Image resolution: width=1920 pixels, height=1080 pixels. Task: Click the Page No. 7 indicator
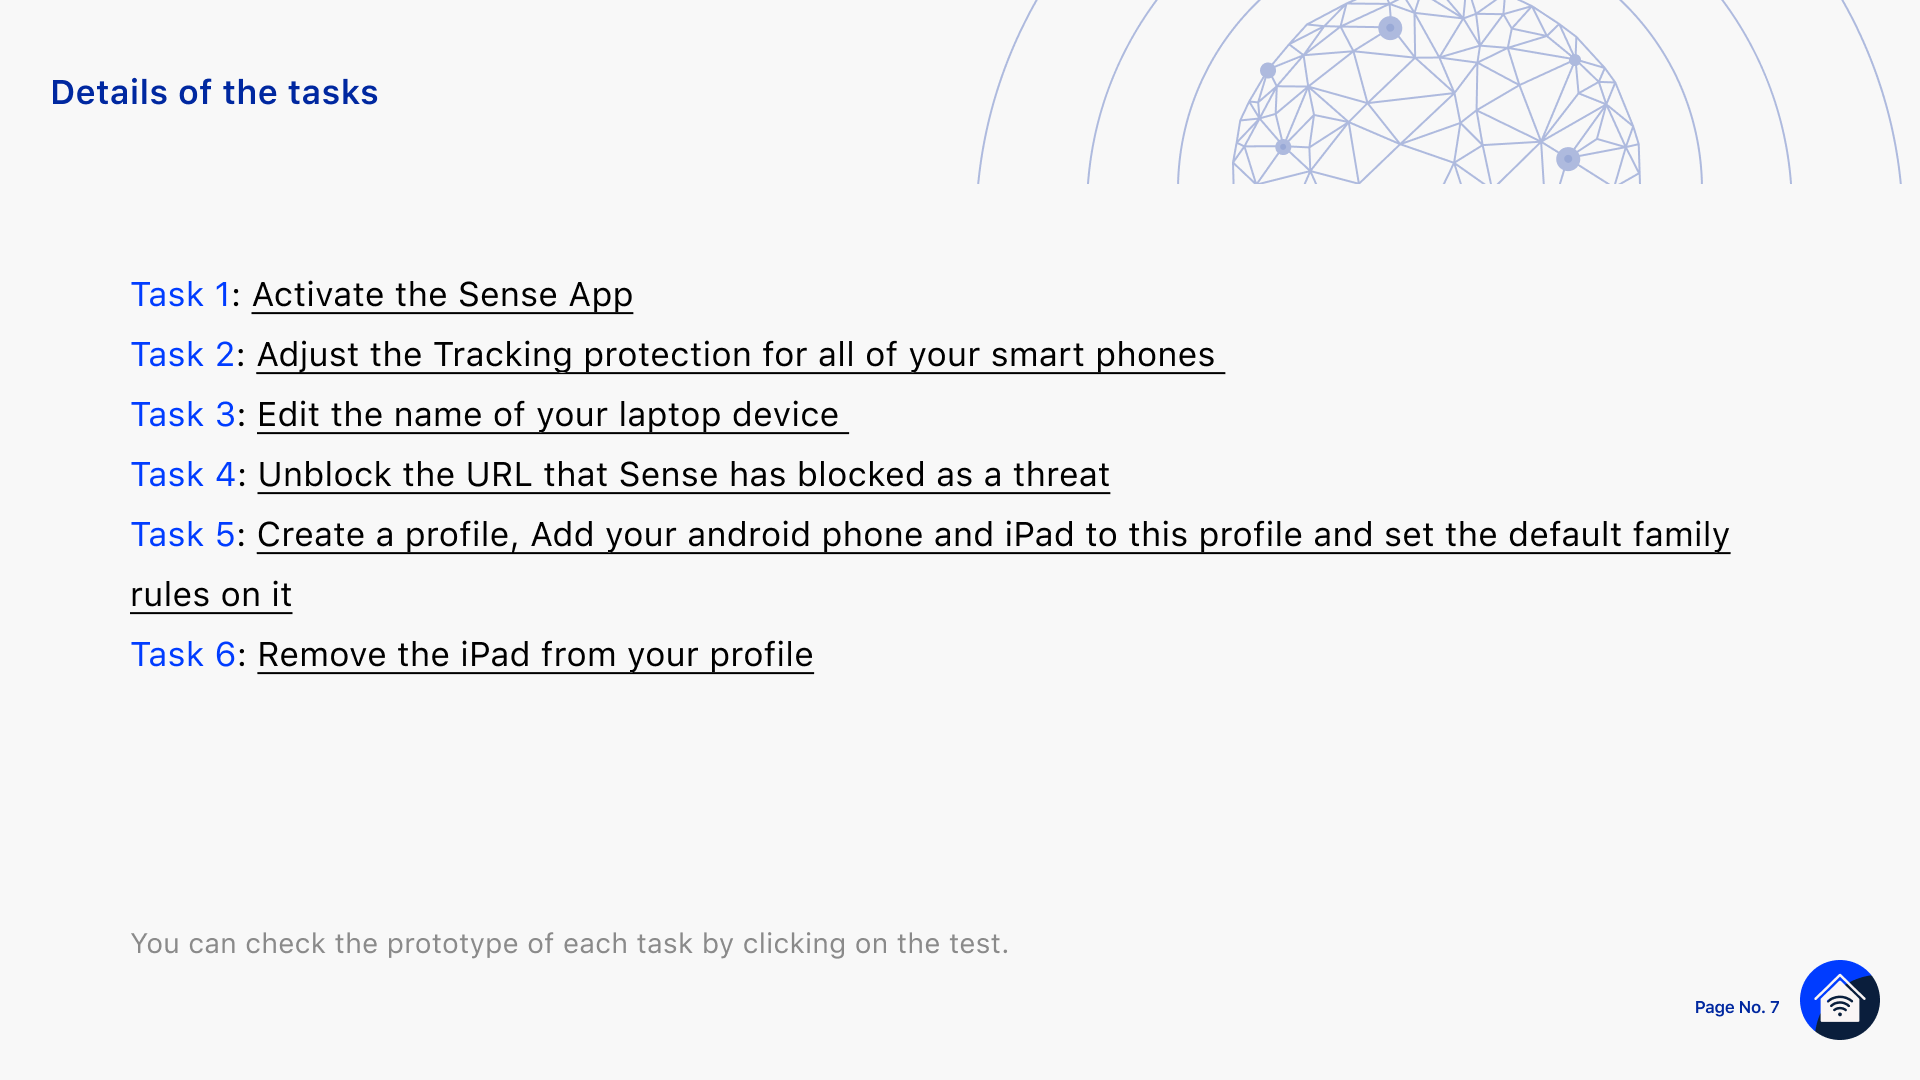tap(1737, 1007)
